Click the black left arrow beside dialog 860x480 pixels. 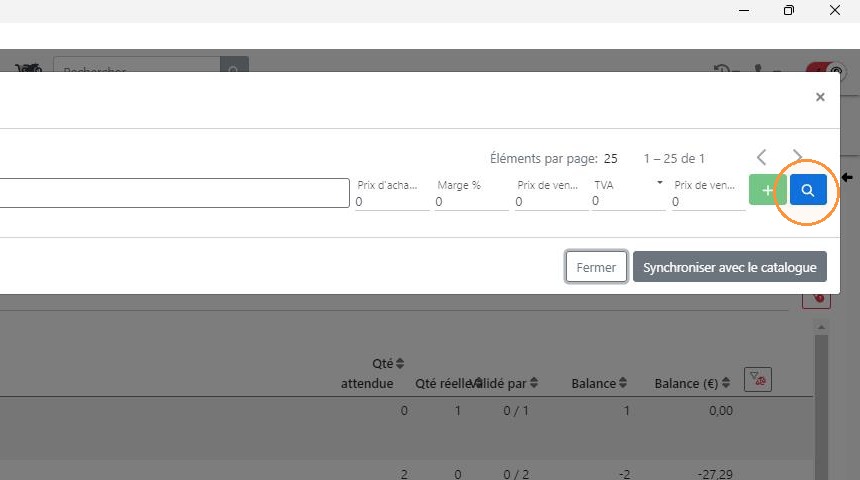coord(847,177)
